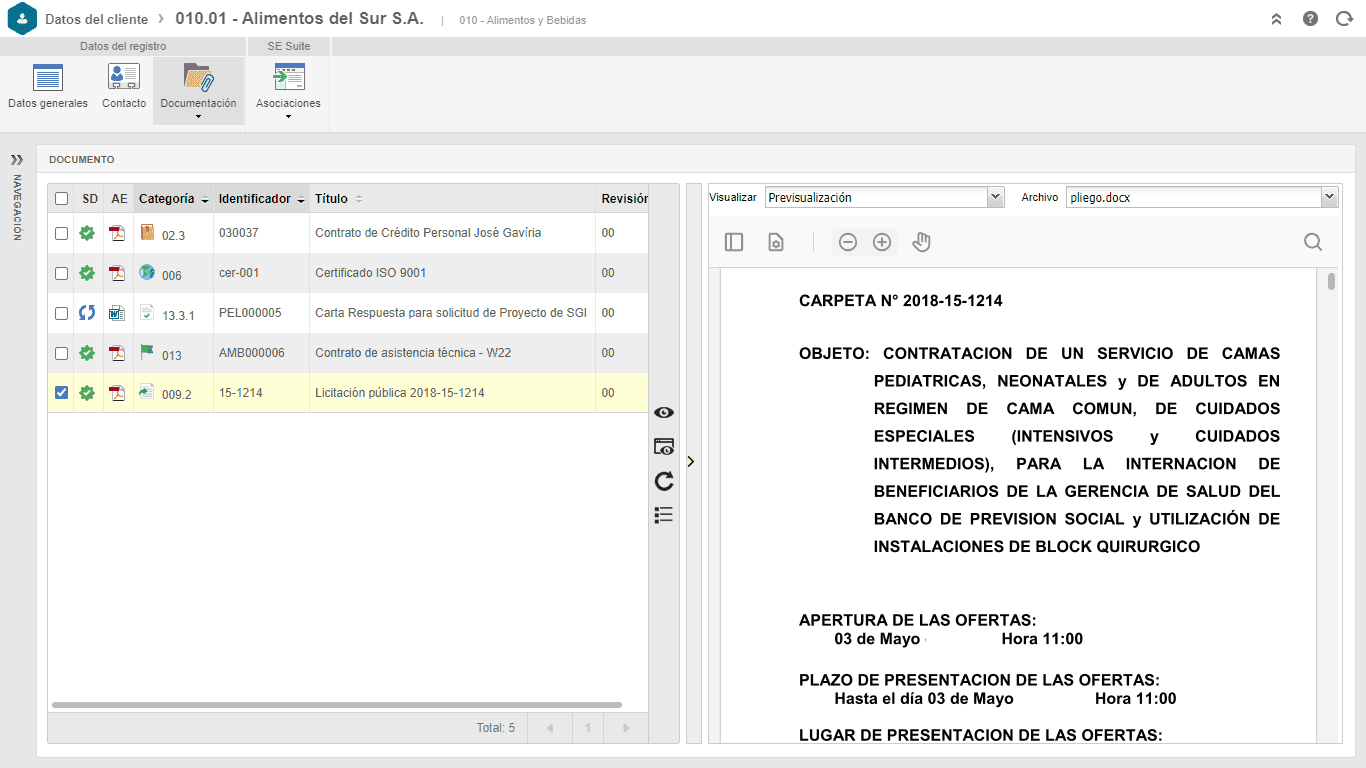1366x768 pixels.
Task: Collapse preview panel with the arrow
Action: coord(692,461)
